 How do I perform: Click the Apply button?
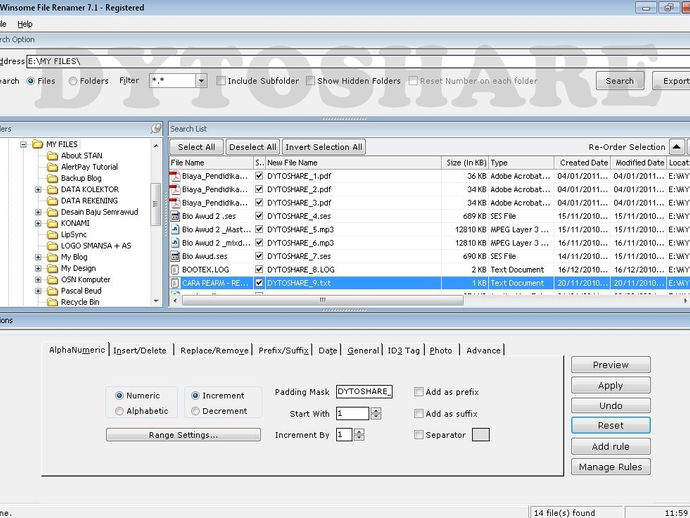click(610, 386)
